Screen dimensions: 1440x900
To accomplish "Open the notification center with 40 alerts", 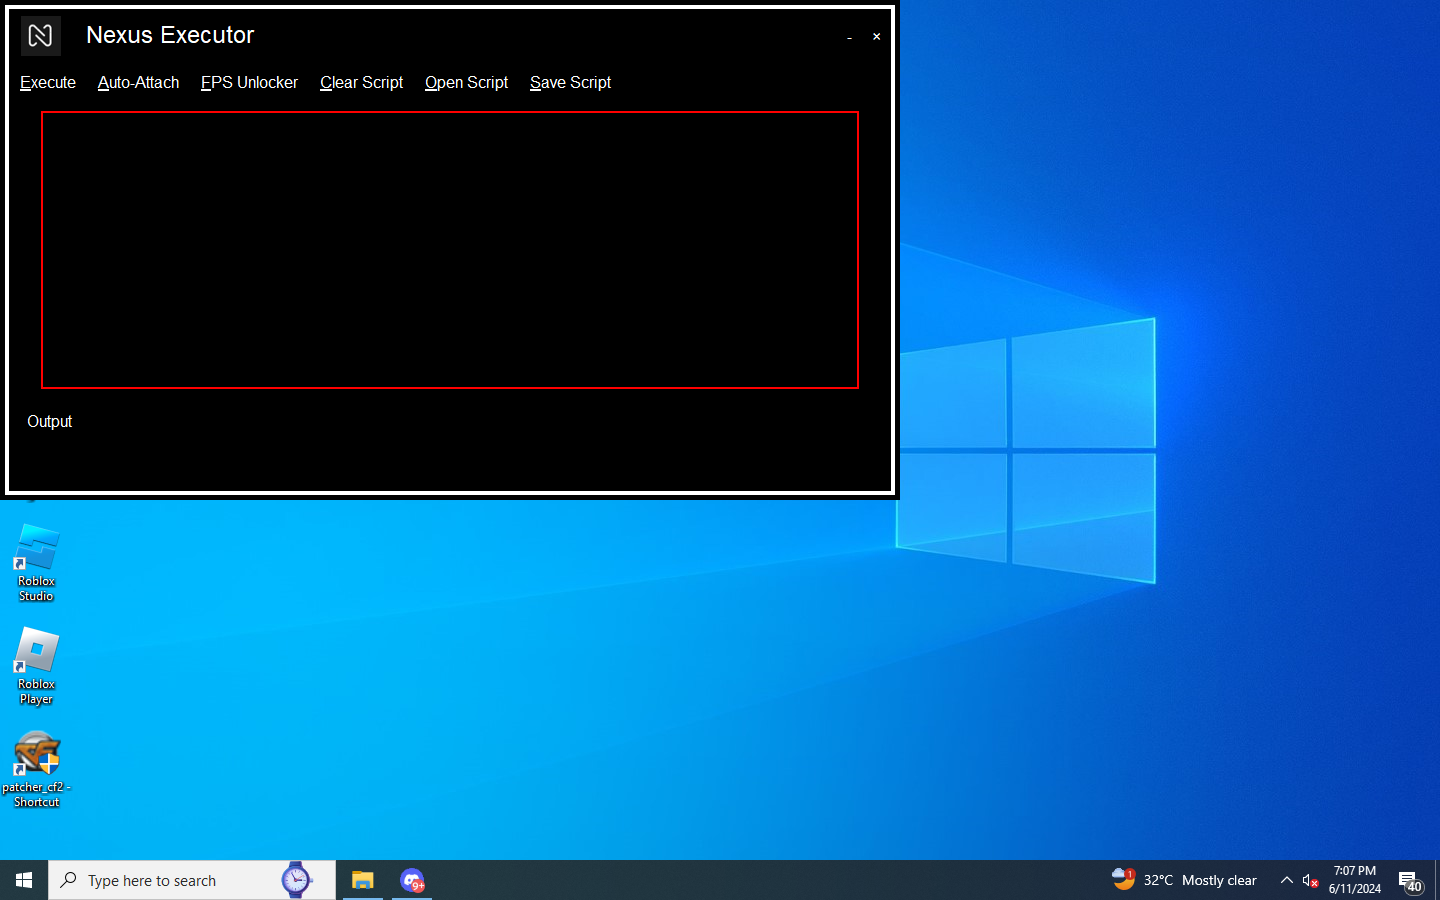I will (x=1411, y=881).
